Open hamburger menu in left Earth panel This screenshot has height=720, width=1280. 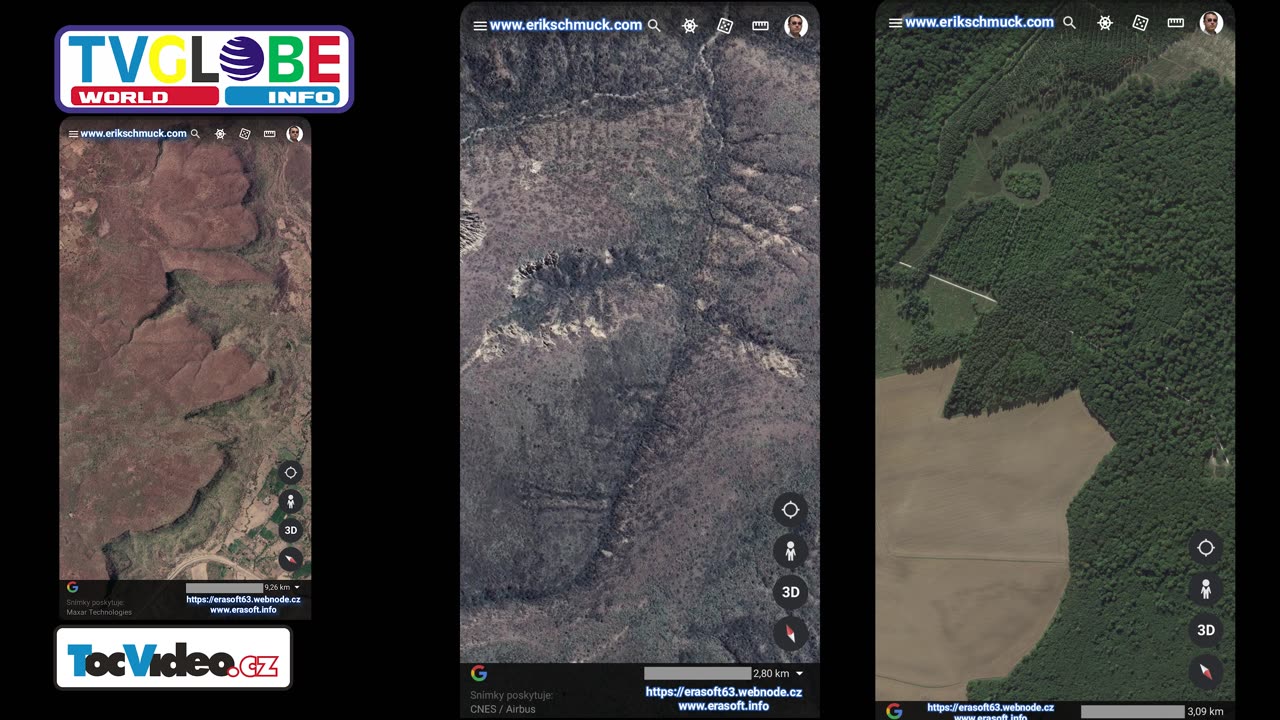point(73,134)
